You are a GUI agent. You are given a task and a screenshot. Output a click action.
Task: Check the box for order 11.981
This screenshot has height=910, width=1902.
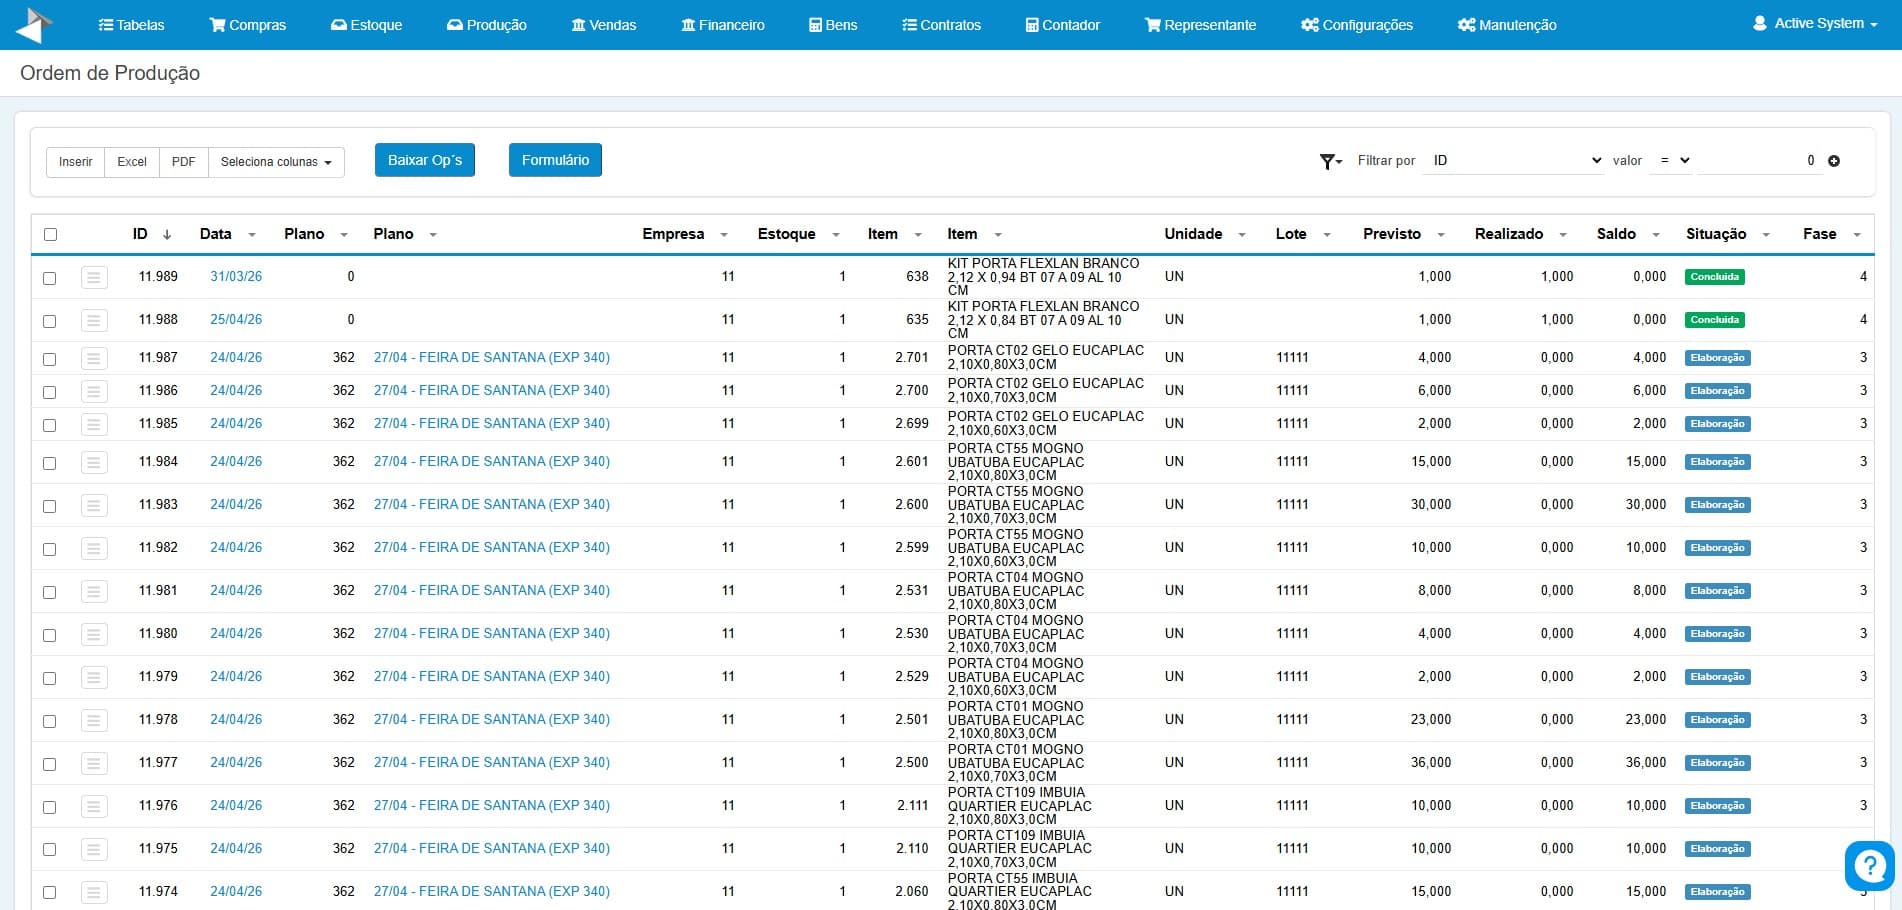pos(50,592)
